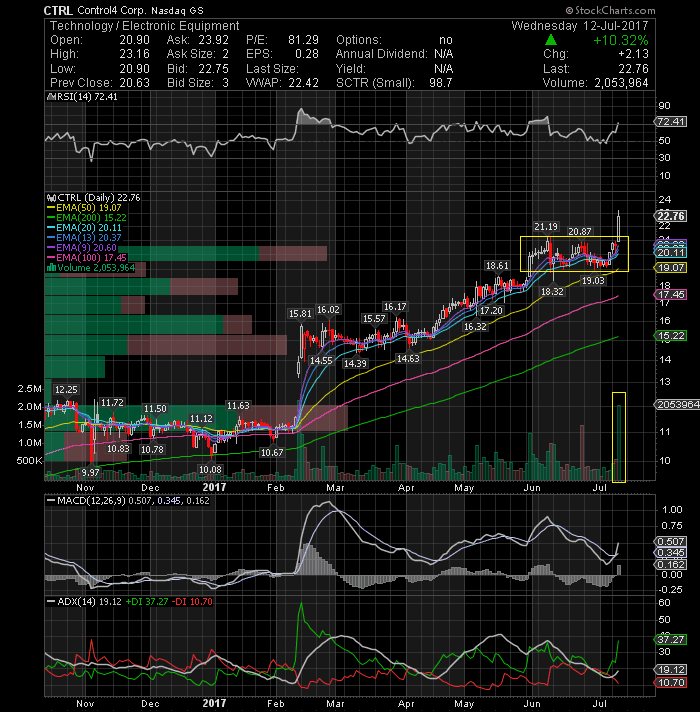Click the 10.08 low price label
700x712 pixels.
pos(210,470)
